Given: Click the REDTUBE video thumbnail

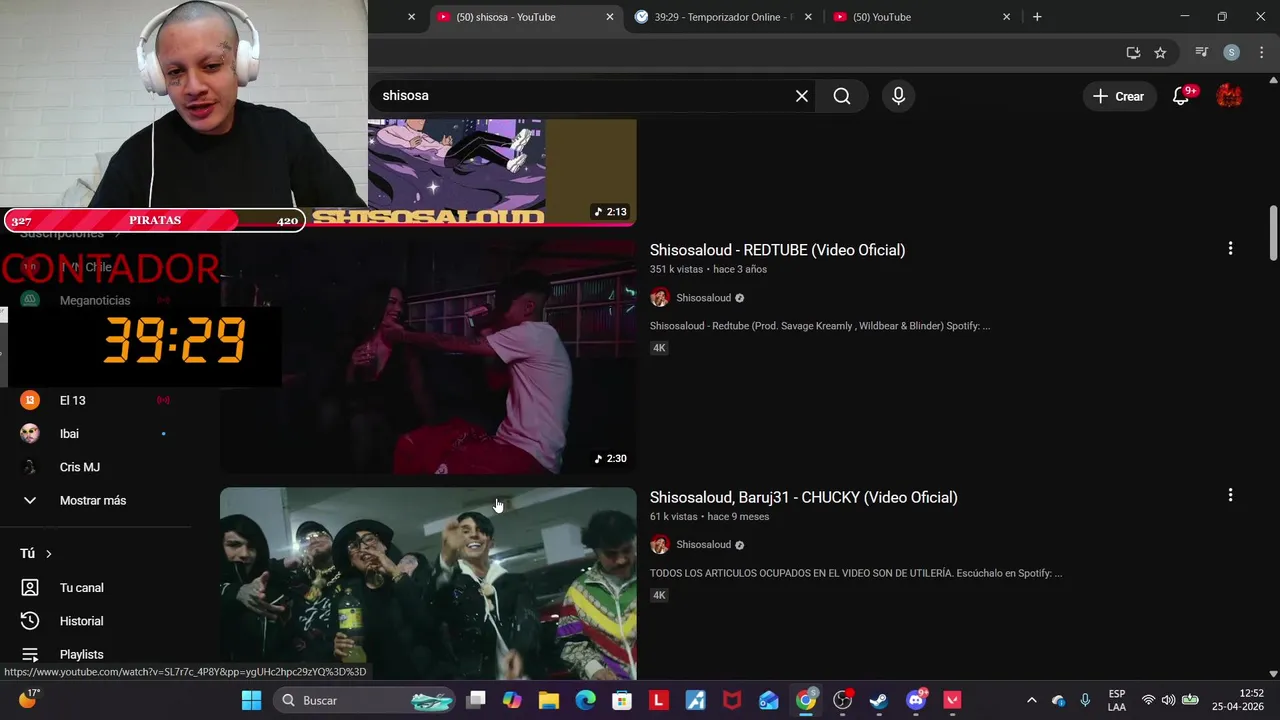Looking at the screenshot, I should point(428,357).
